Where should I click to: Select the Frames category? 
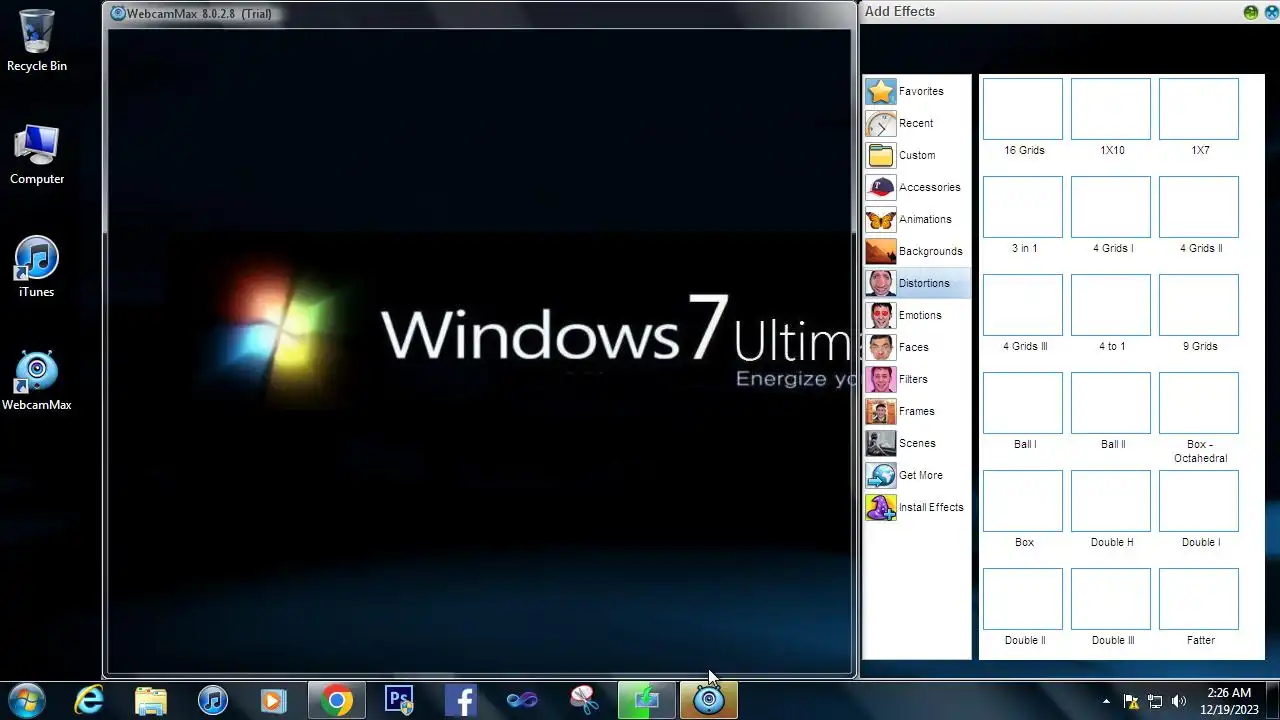[917, 411]
